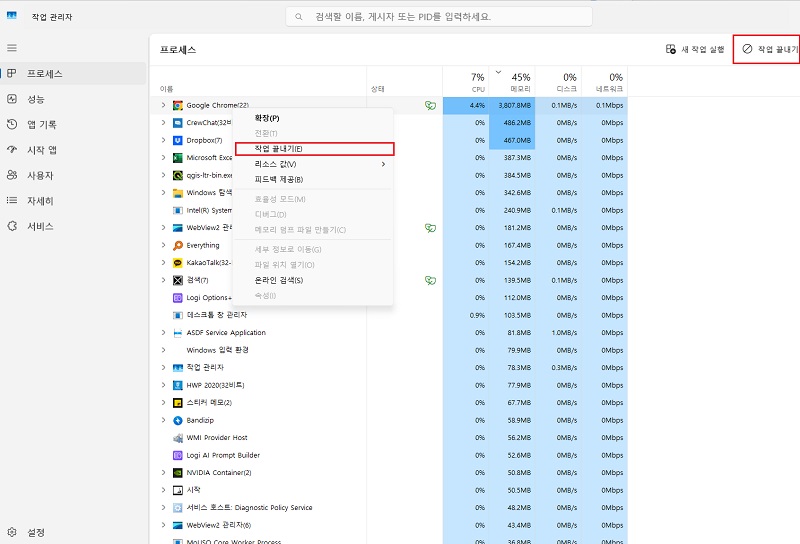This screenshot has width=800, height=544.
Task: Click the KakaoTalk process icon
Action: click(178, 263)
